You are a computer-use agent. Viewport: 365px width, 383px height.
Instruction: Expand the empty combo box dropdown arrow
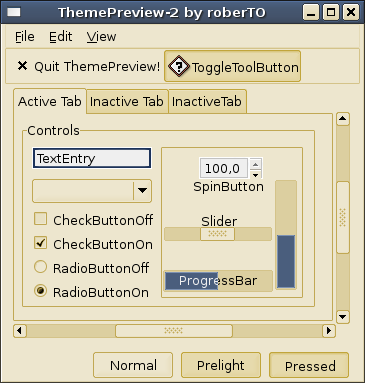coord(142,191)
